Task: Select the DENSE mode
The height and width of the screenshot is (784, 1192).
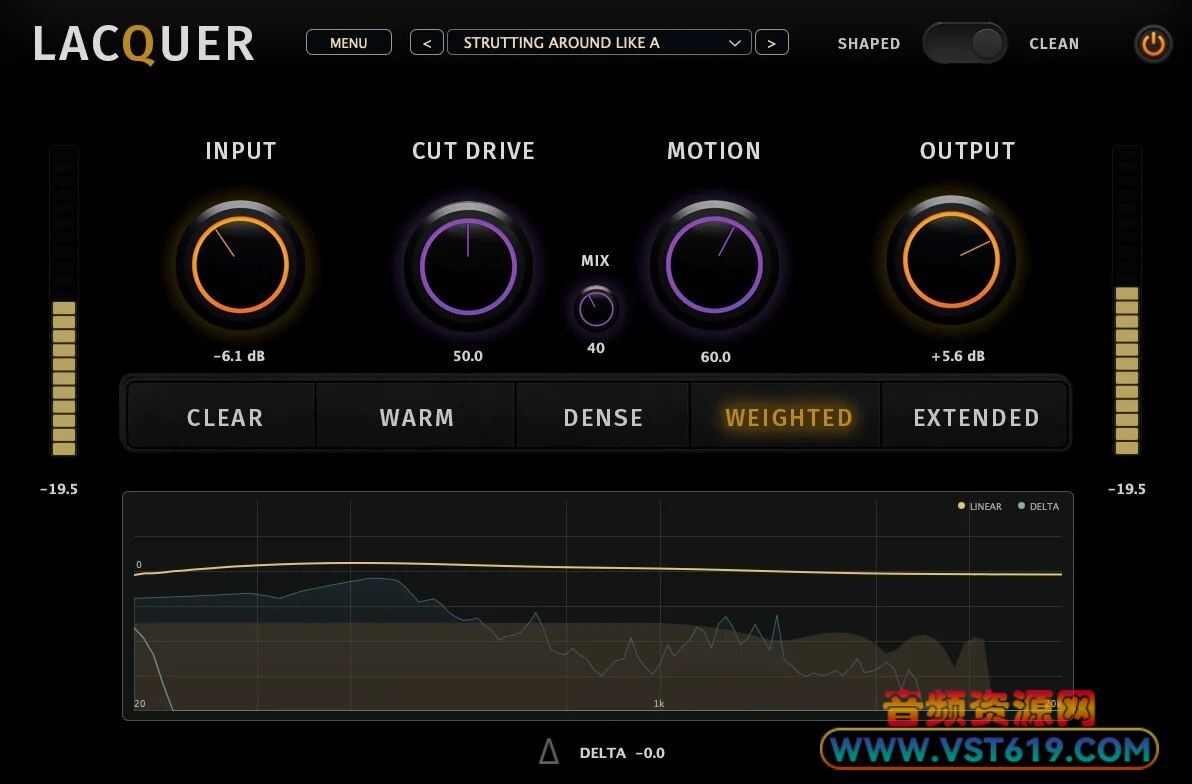Action: [x=603, y=415]
